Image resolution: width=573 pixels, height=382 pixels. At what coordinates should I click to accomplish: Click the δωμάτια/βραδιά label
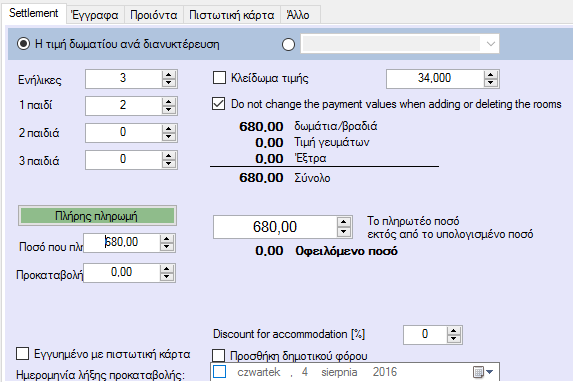click(336, 126)
